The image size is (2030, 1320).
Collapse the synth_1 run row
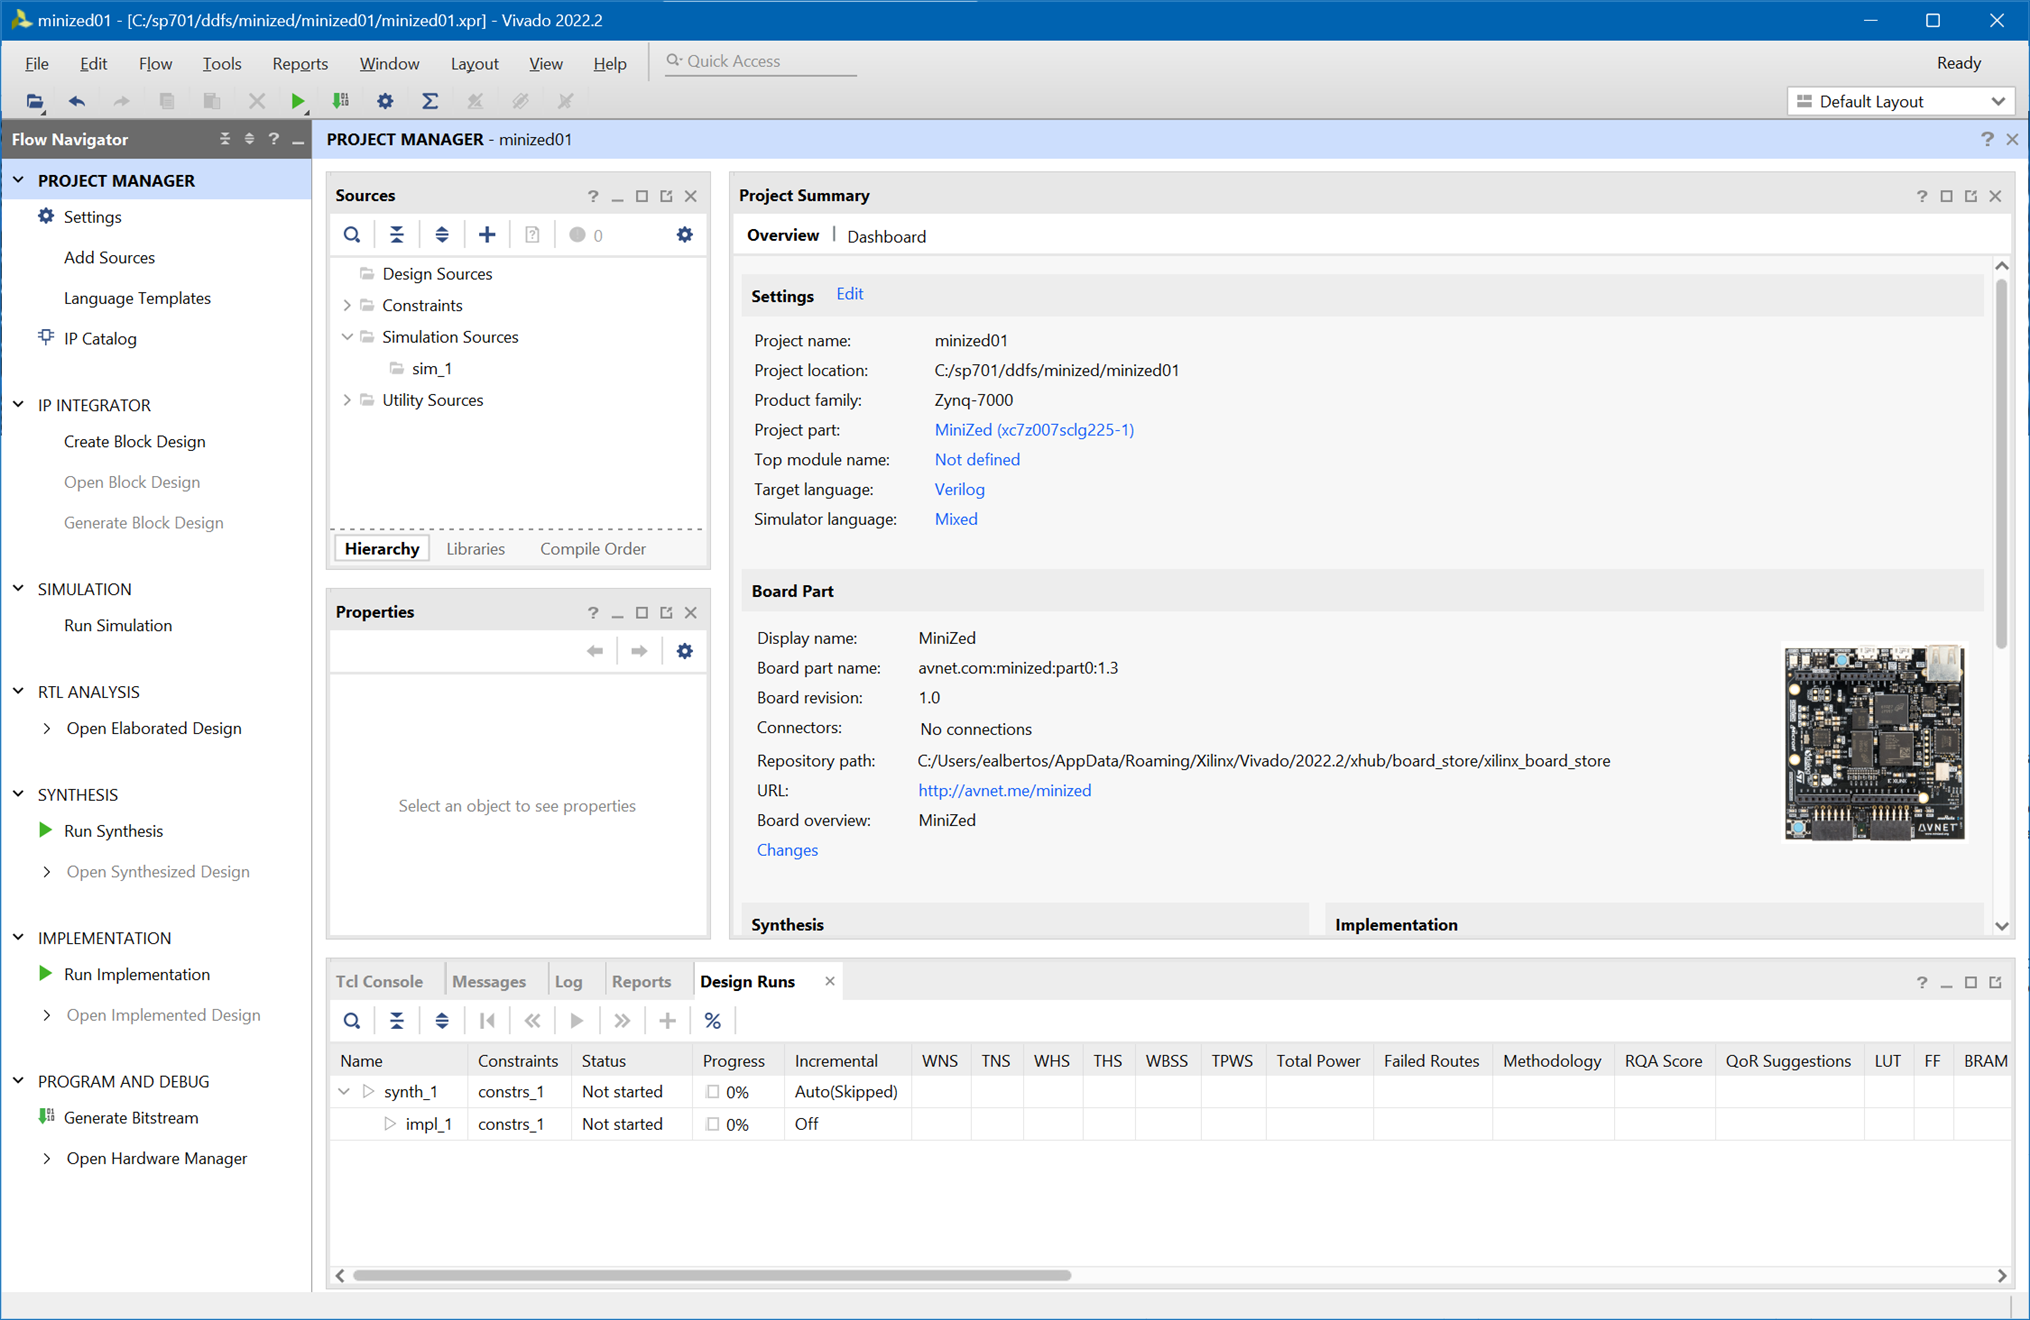(x=344, y=1092)
